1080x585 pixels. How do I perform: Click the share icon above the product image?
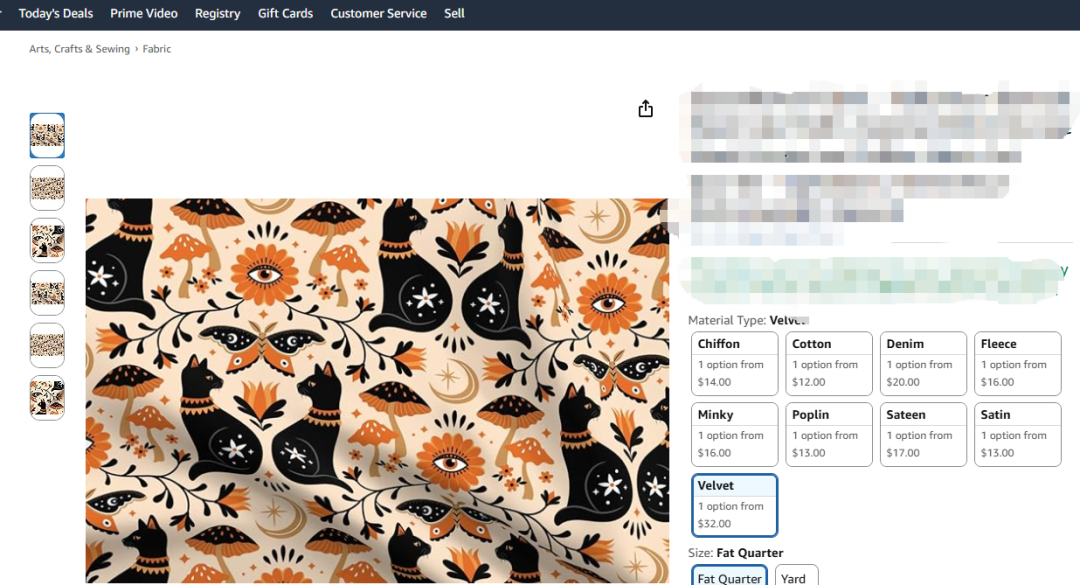click(645, 108)
